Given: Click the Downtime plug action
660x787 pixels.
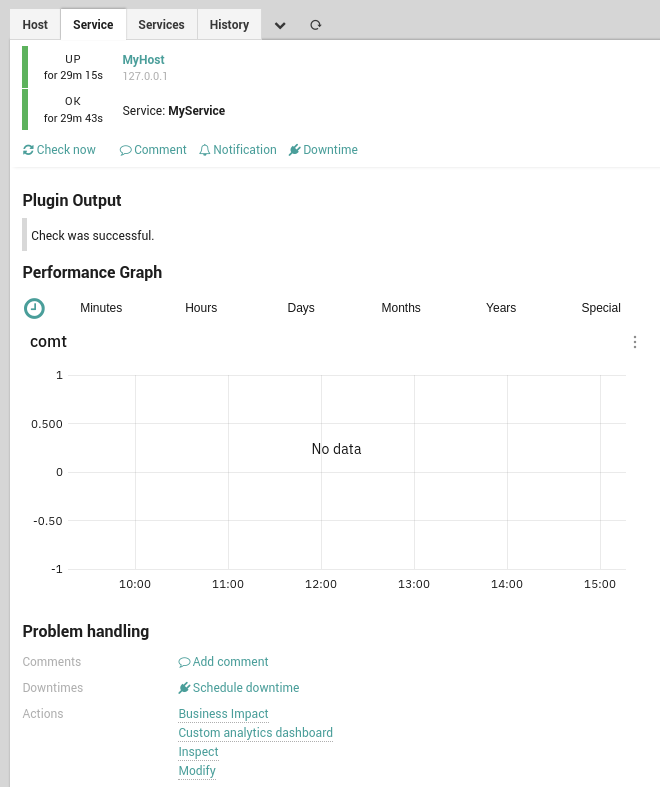Looking at the screenshot, I should [x=323, y=150].
